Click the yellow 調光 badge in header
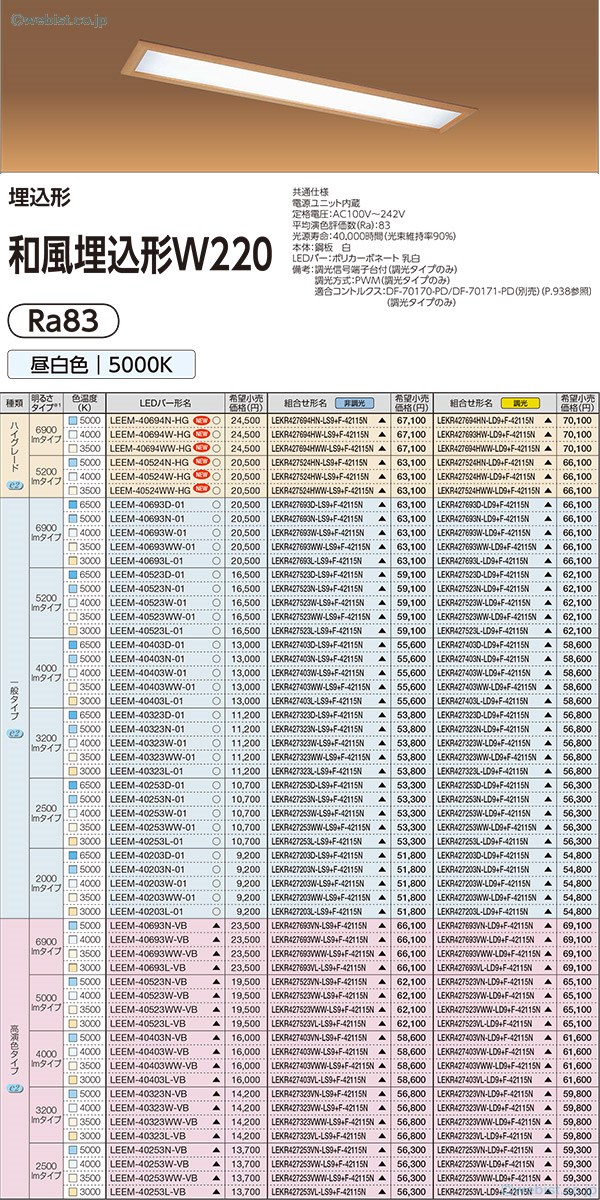Screen dimensions: 600x1200 pos(521,403)
